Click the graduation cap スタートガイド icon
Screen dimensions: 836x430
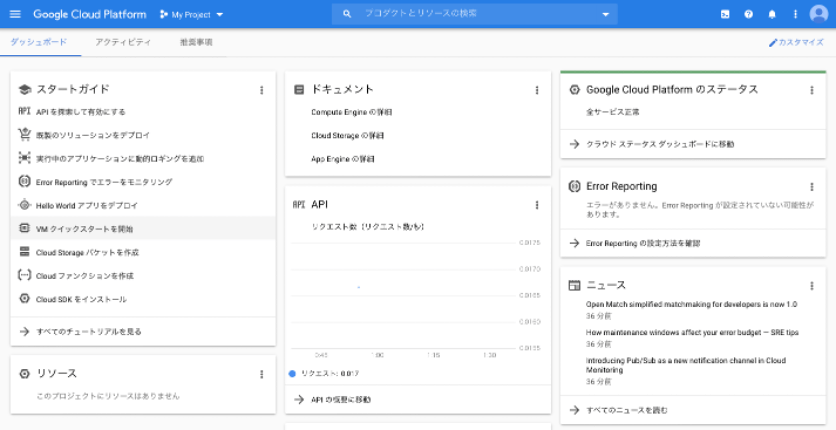pos(24,90)
